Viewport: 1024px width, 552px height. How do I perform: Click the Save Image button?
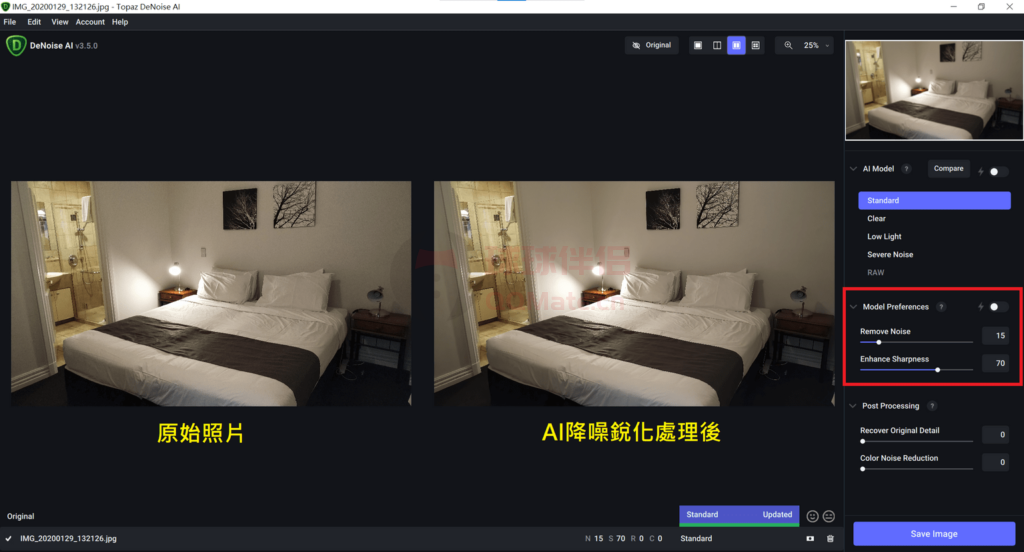pyautogui.click(x=933, y=534)
